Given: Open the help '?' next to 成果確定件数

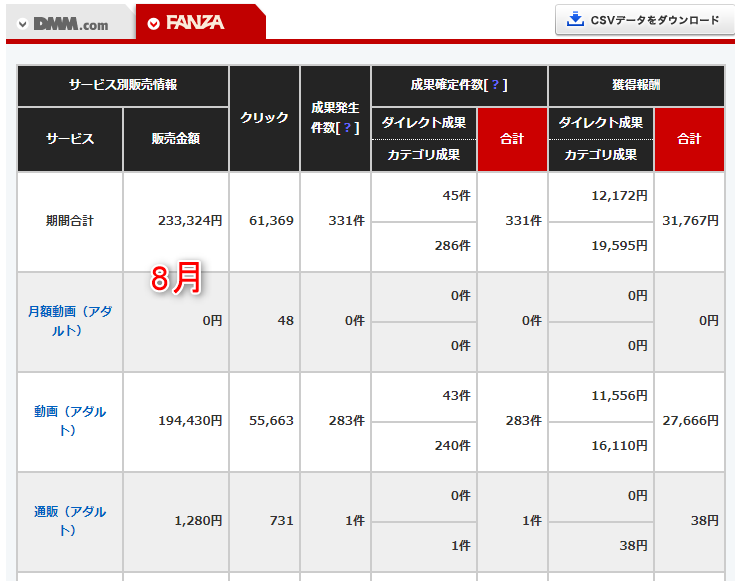Looking at the screenshot, I should pos(497,86).
